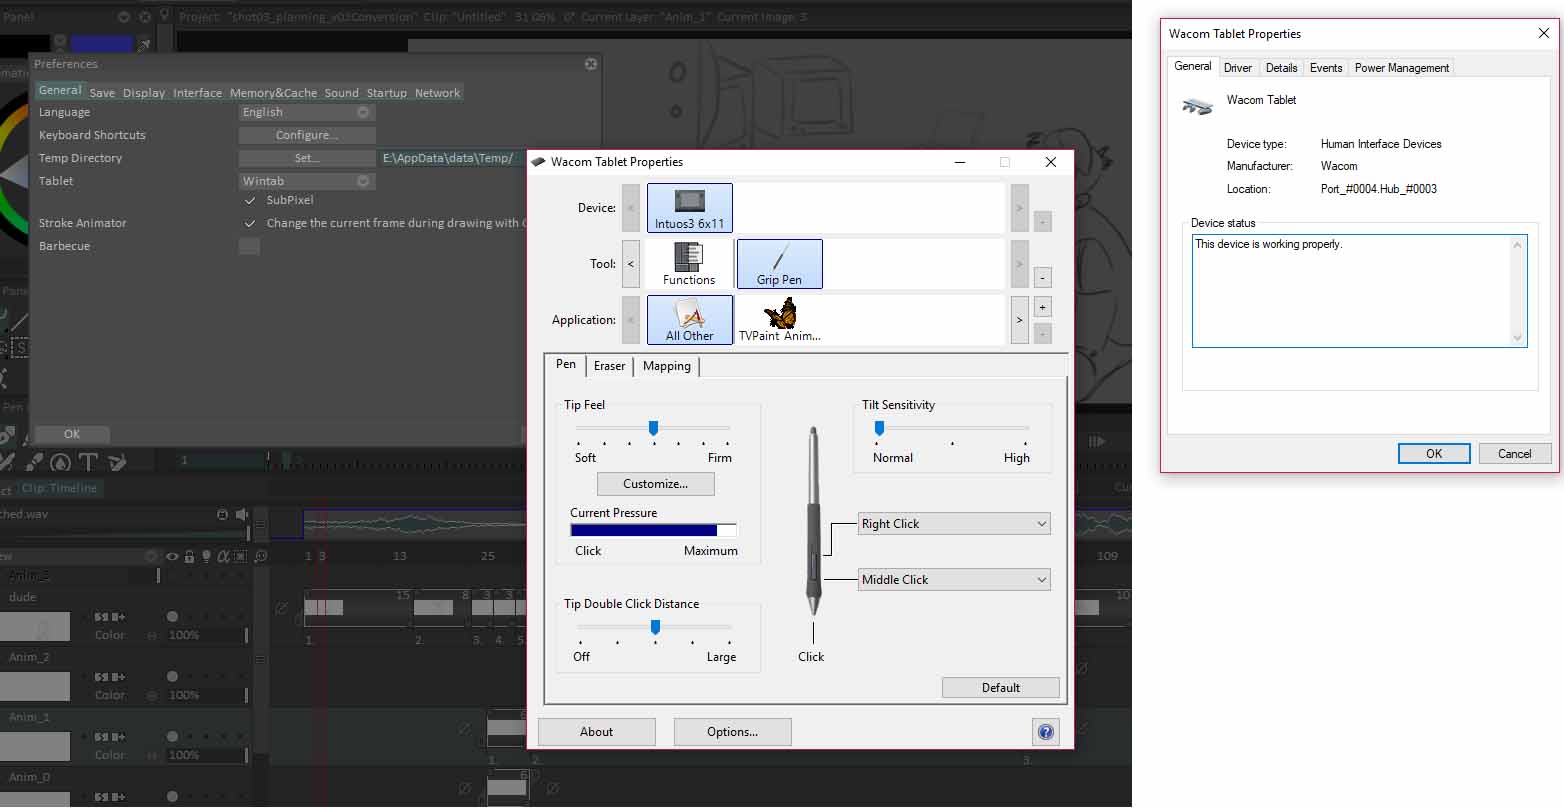Open the Panel menu arrow icon

point(123,17)
